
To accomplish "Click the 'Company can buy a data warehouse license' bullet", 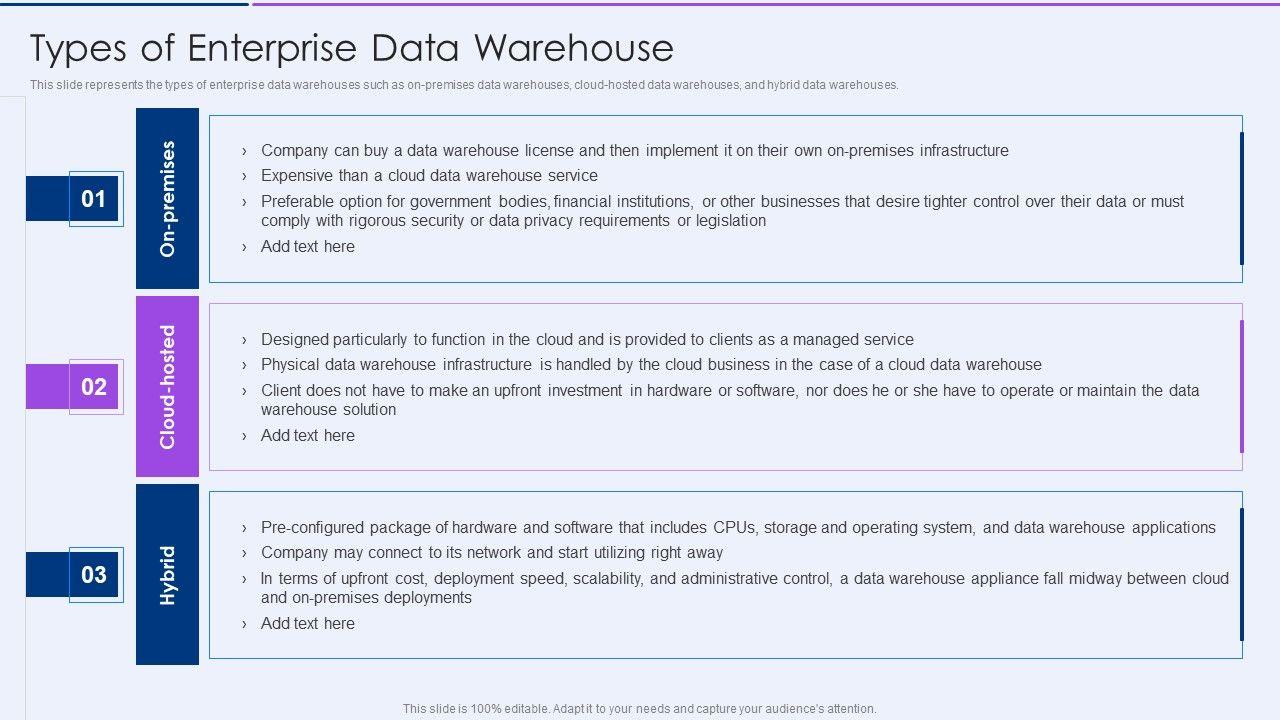I will click(634, 151).
